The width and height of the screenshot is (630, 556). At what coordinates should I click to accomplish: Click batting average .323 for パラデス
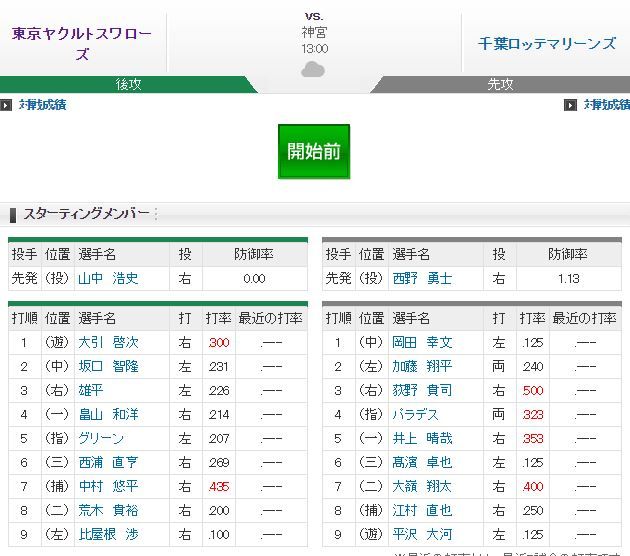533,415
